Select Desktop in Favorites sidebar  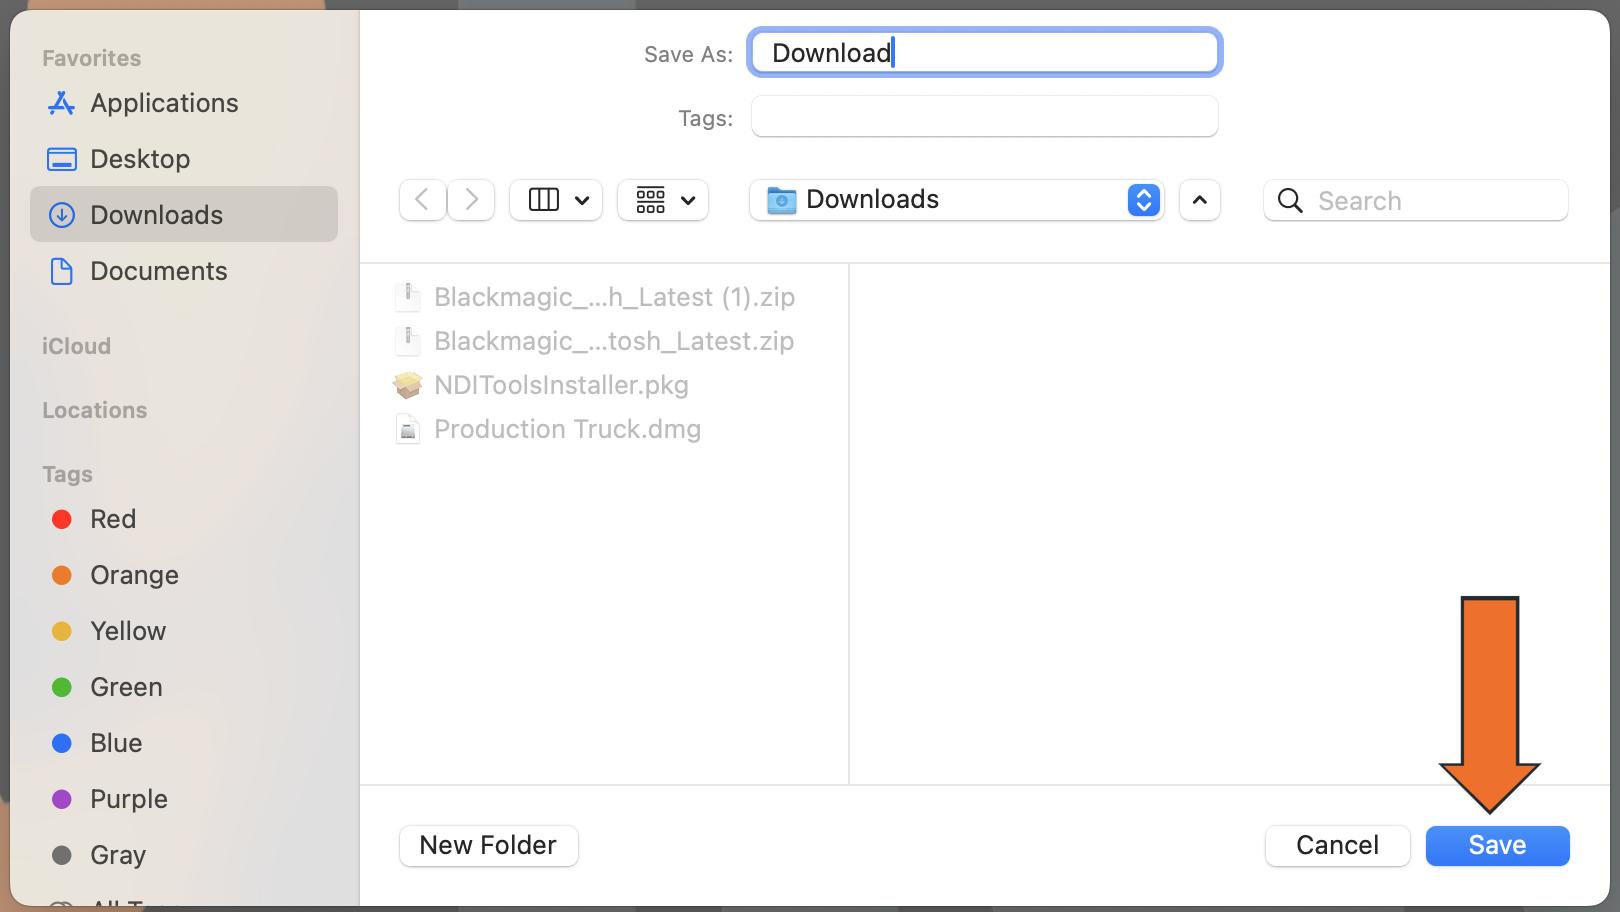coord(184,159)
